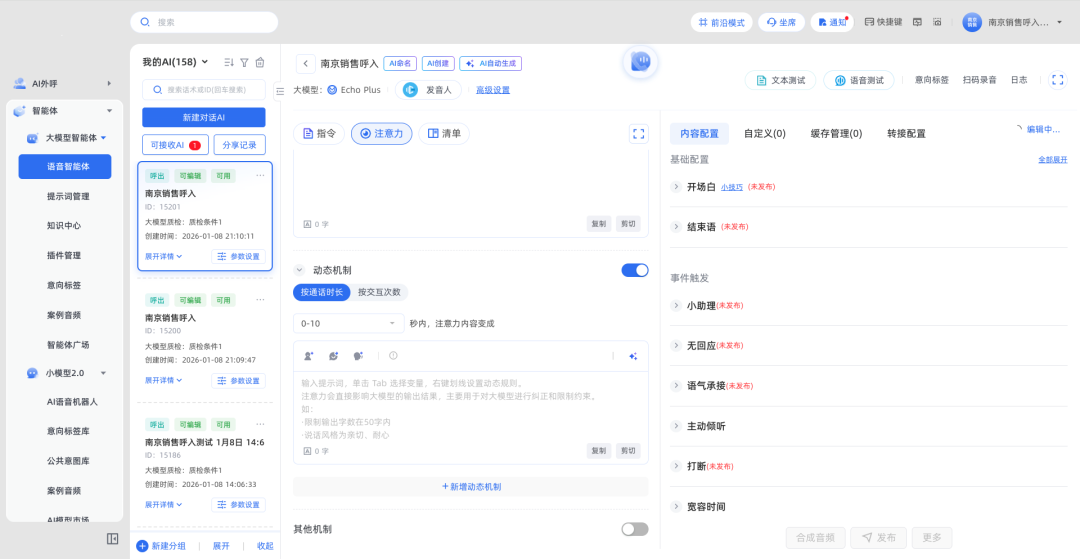Switch to the 转接配置 tab
The width and height of the screenshot is (1080, 559).
906,133
